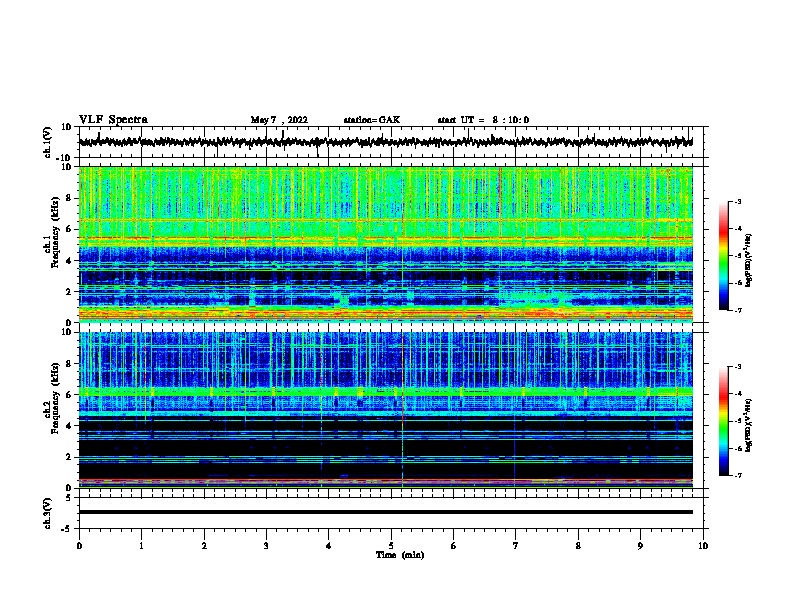Click the upper ch.1 color scale bar

[724, 256]
